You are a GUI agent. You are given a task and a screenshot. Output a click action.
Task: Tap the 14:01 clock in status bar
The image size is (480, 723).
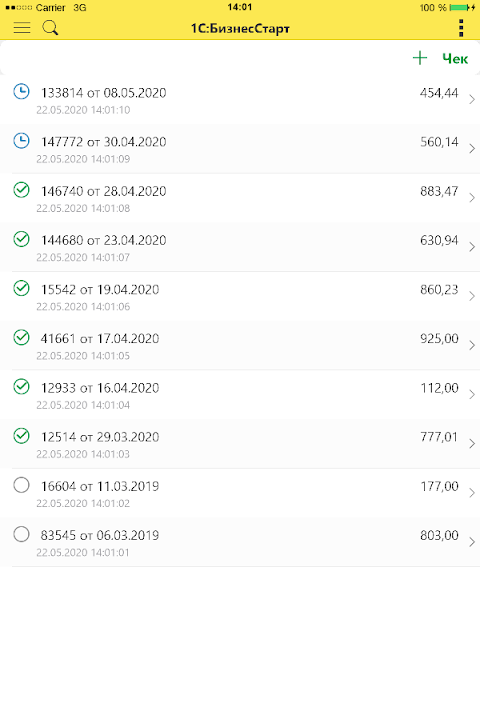point(240,7)
